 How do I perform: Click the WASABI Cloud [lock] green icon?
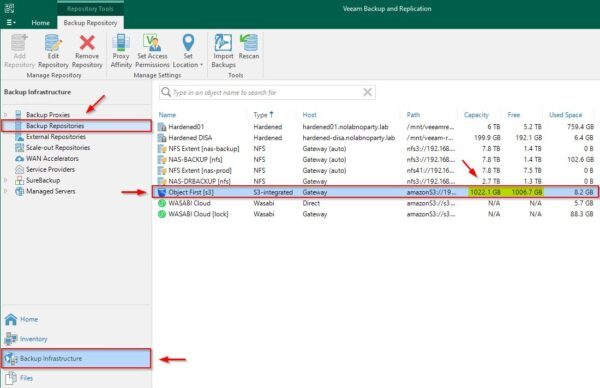point(162,214)
